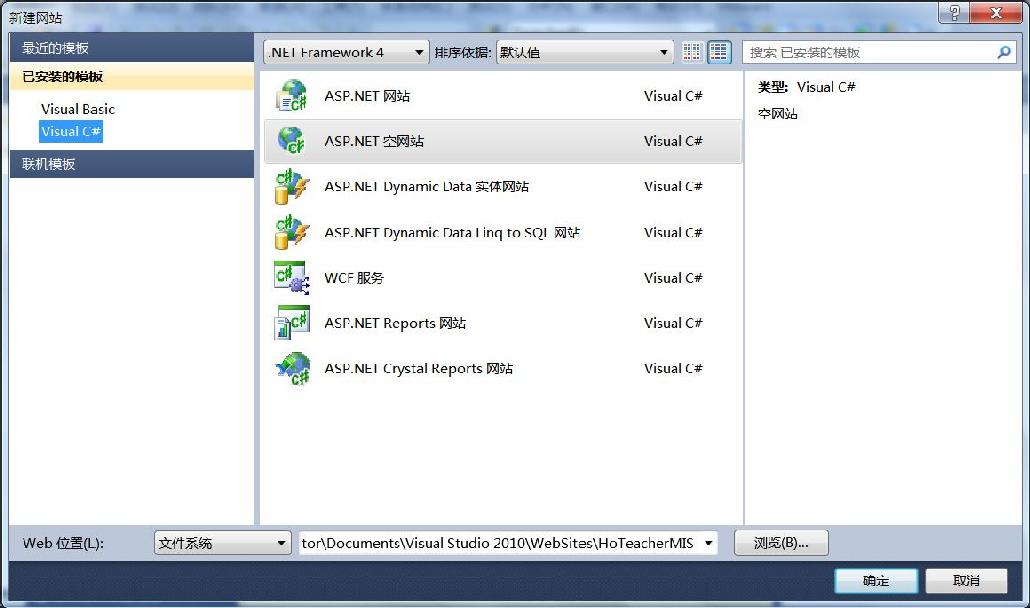Click the 搜索 已安装的模板 search field
This screenshot has height=608, width=1030.
(878, 53)
